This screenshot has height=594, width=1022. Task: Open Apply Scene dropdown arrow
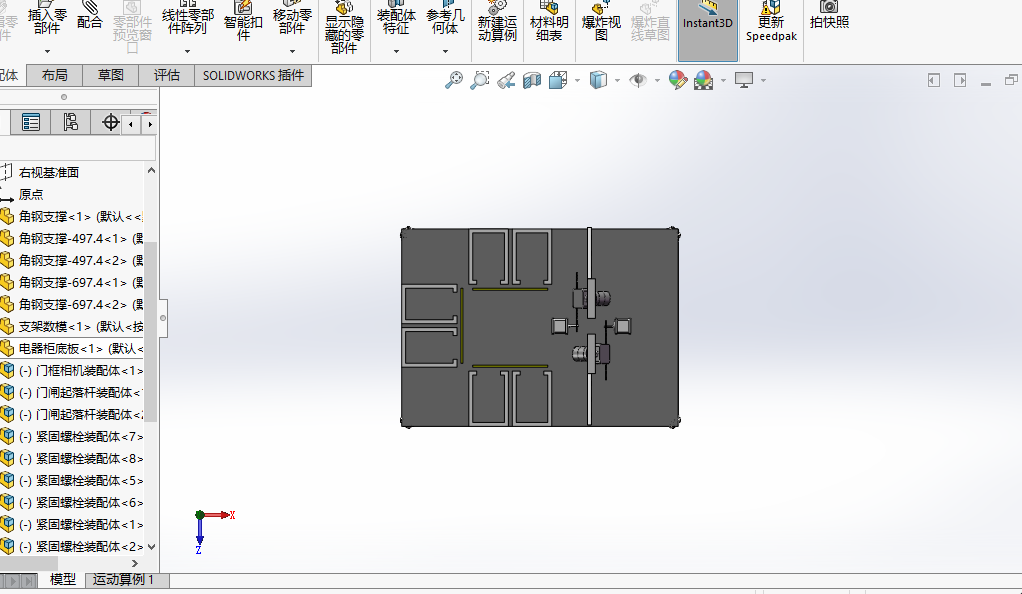click(723, 81)
